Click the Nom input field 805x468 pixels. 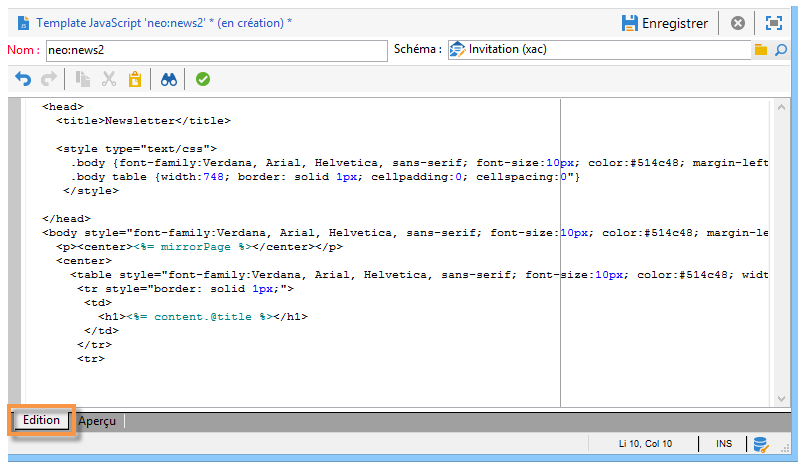tap(217, 50)
